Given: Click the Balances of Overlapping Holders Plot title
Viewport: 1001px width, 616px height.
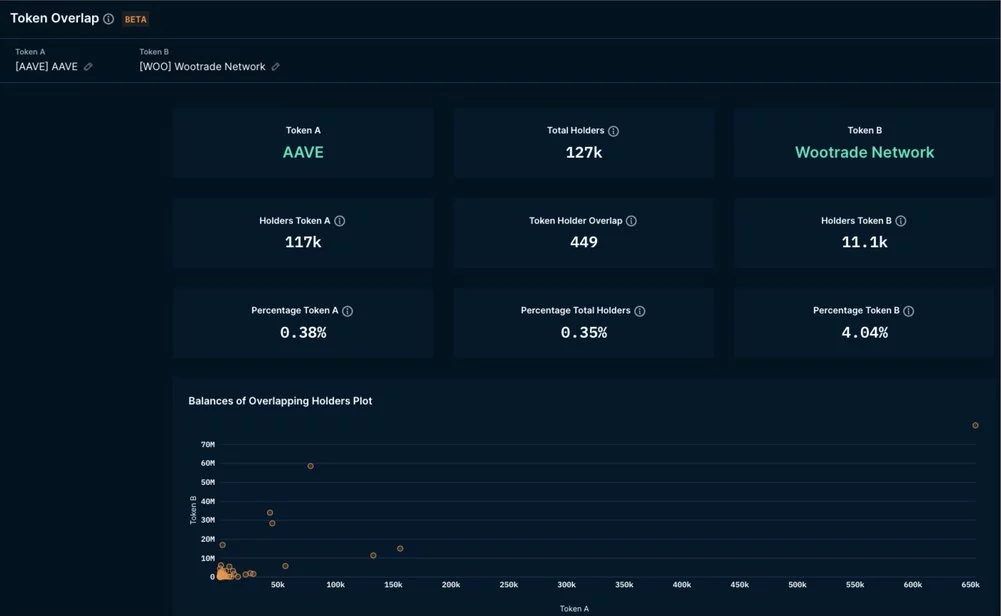Looking at the screenshot, I should [280, 401].
